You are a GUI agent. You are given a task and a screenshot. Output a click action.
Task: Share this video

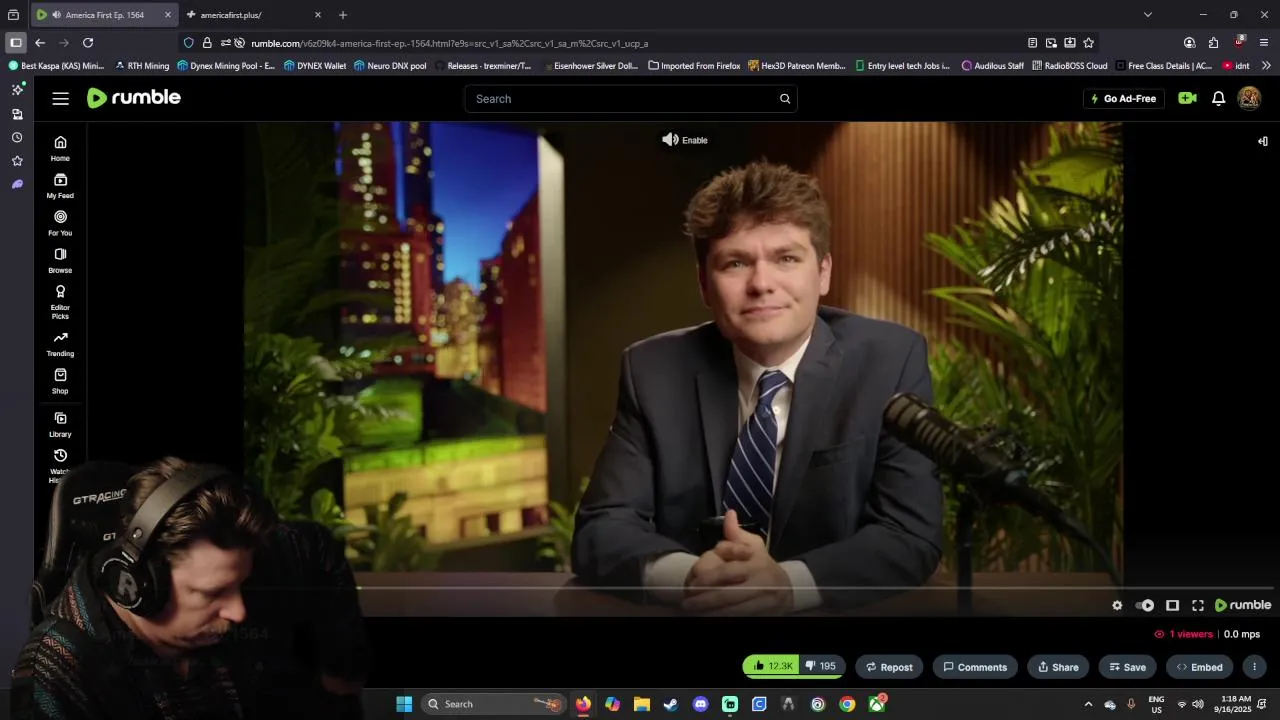(1058, 667)
